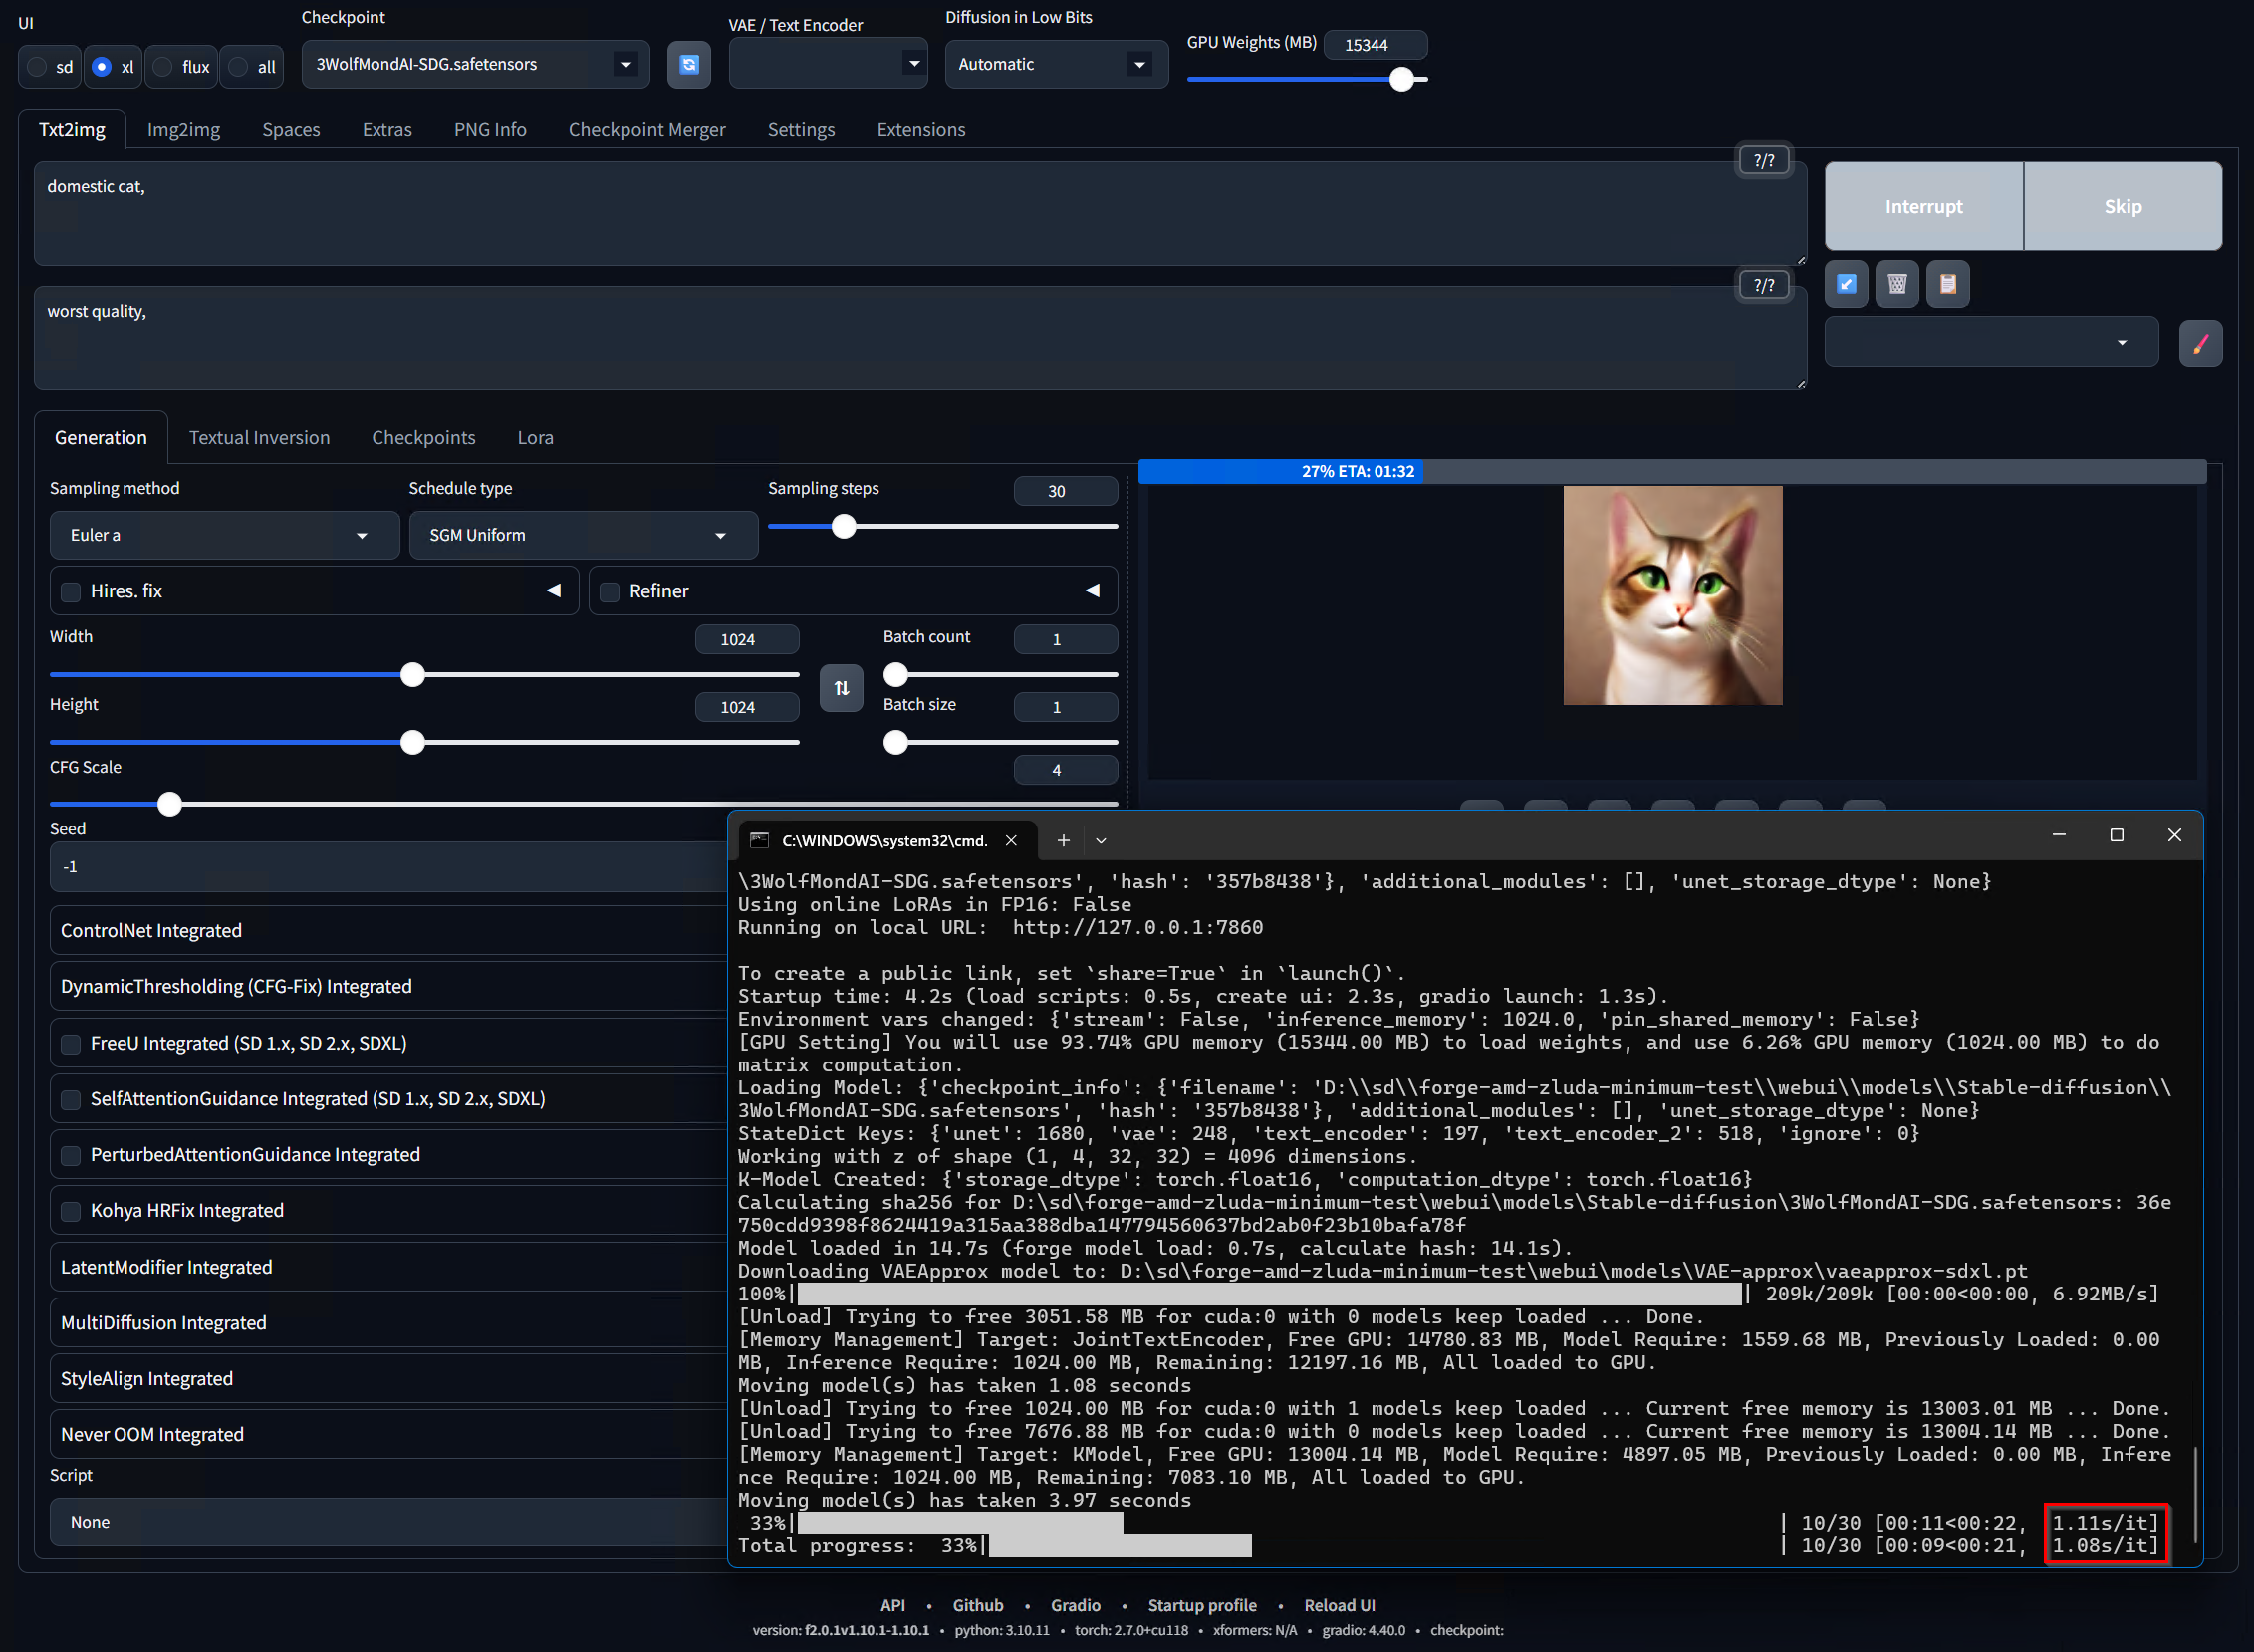Screen dimensions: 2254x1652
Task: Click the negative prompt token counter
Action: [1764, 285]
